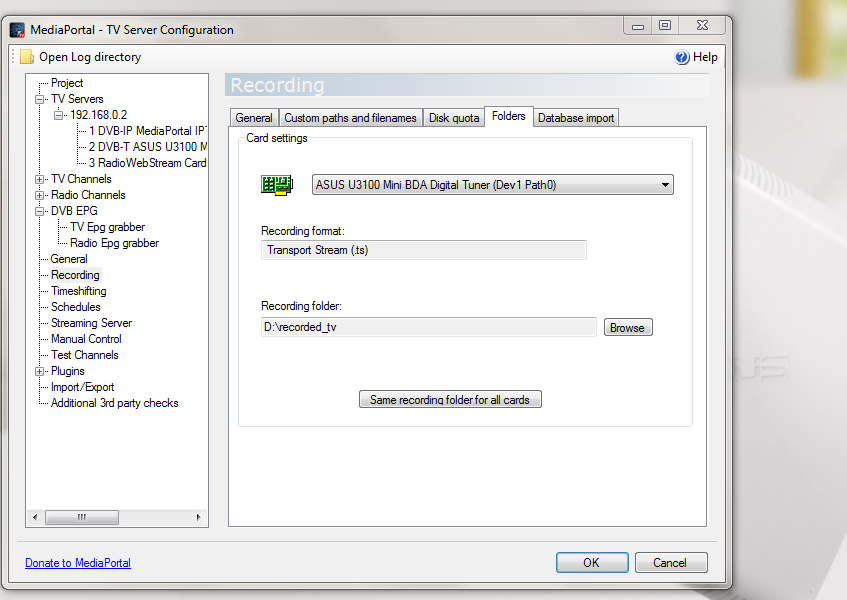Screen dimensions: 847x600
Task: Switch to the Disk quota tab
Action: tap(454, 118)
